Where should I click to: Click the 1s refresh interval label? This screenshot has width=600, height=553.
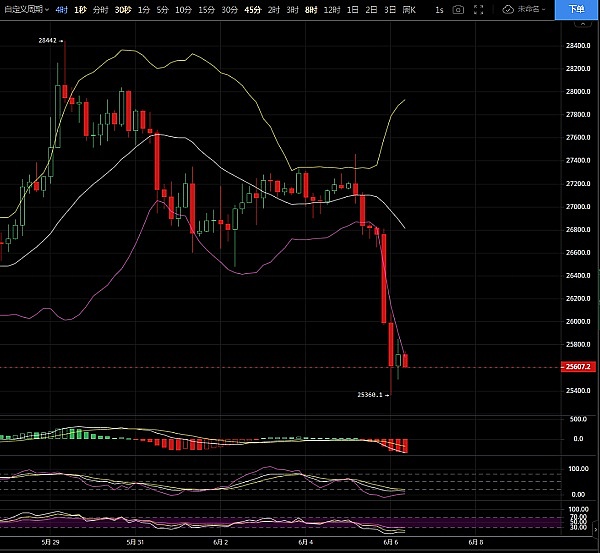pyautogui.click(x=439, y=9)
